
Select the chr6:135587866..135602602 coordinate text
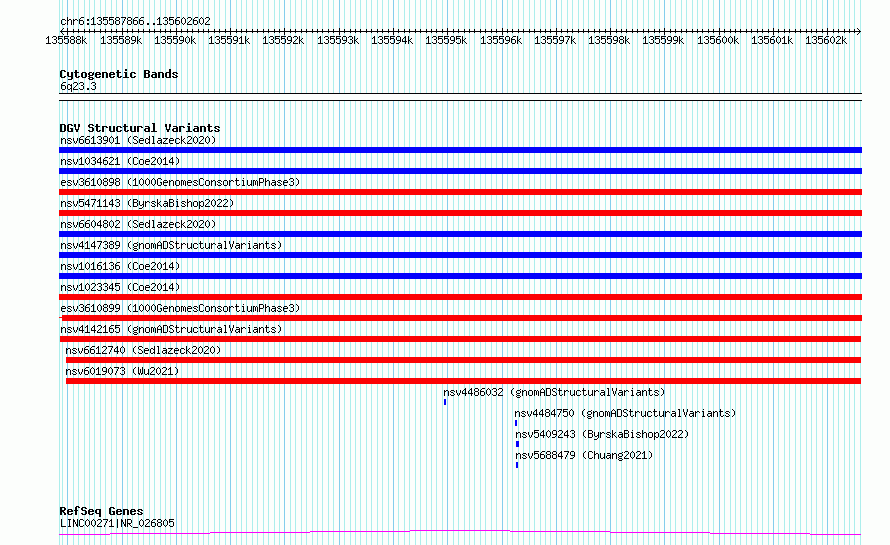pos(135,21)
